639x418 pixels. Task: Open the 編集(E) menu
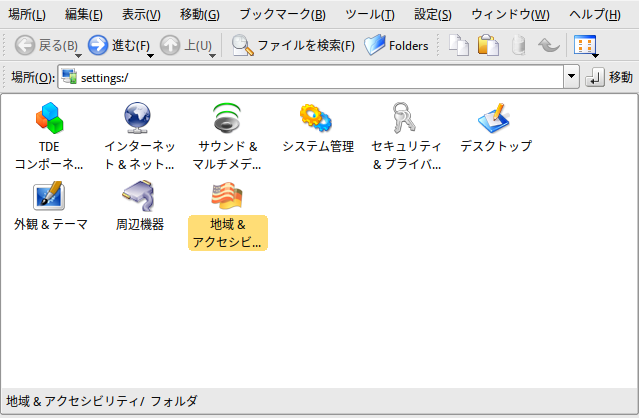coord(84,15)
